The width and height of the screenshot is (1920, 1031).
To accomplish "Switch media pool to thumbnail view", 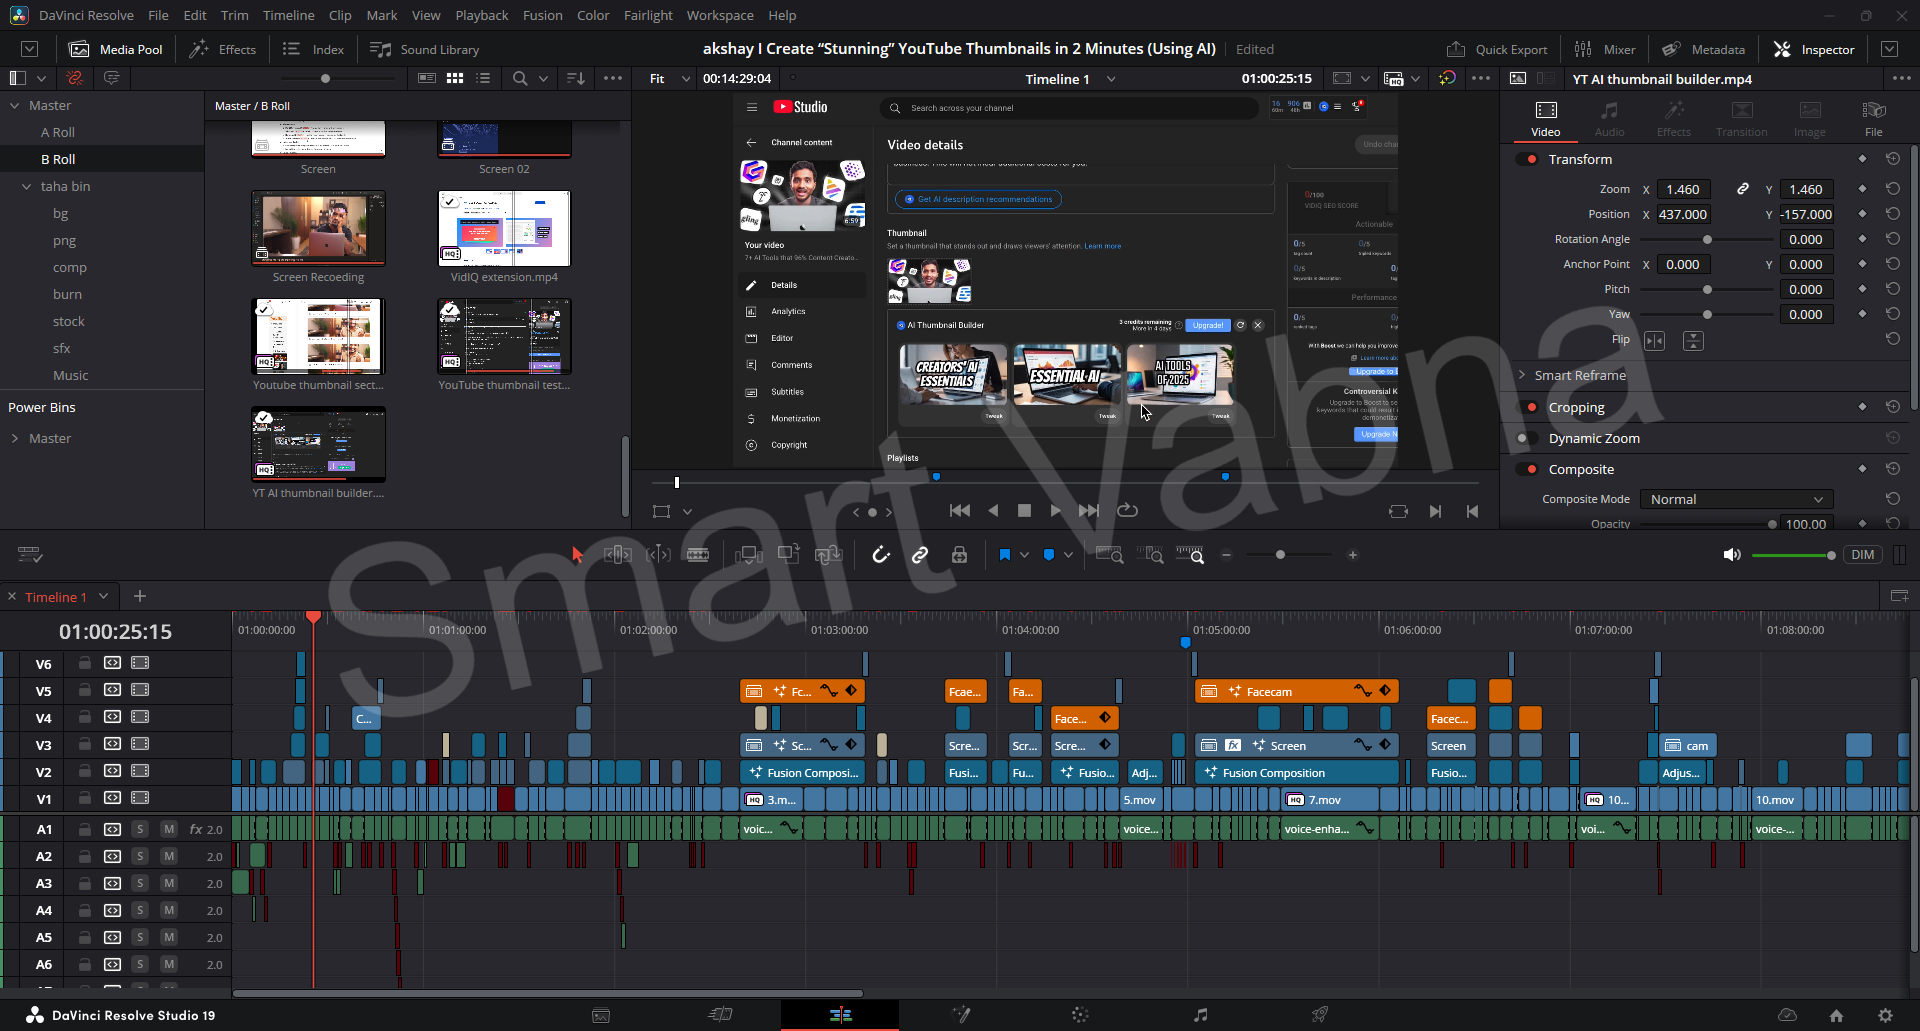I will (x=455, y=78).
